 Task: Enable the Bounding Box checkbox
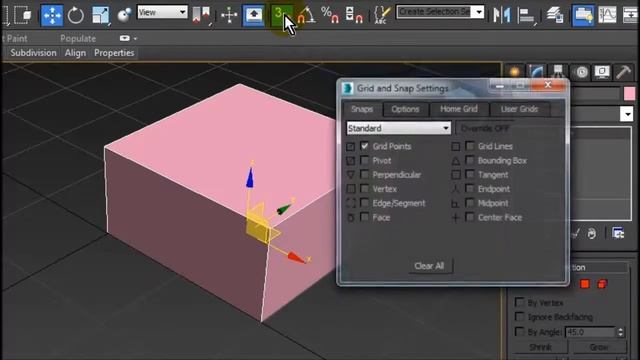(470, 160)
